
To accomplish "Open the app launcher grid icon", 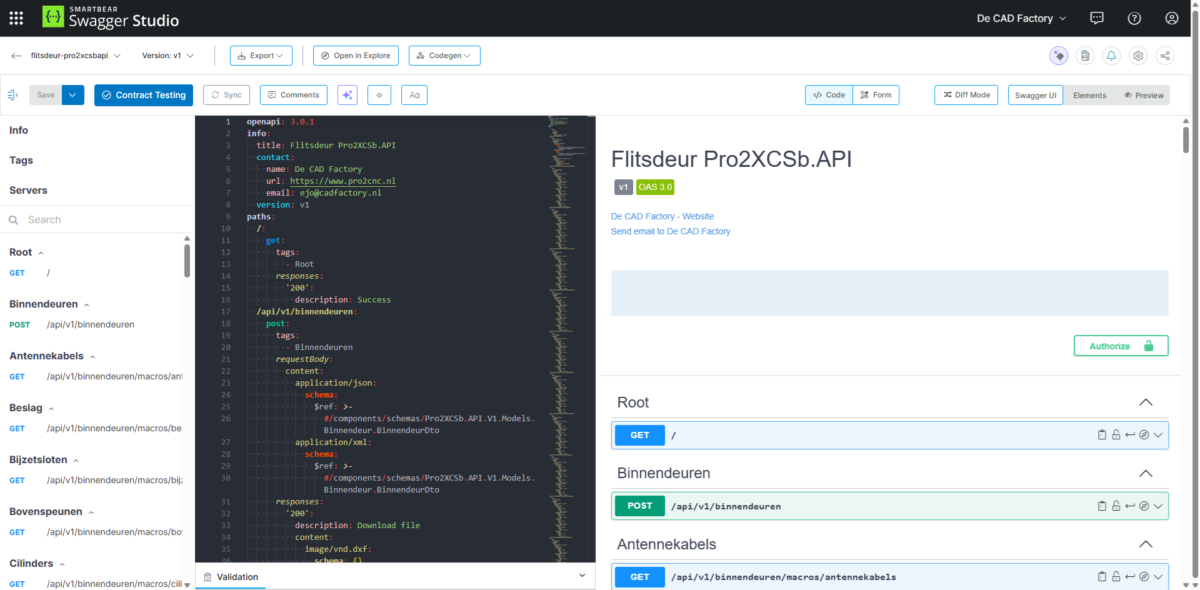I will (16, 18).
